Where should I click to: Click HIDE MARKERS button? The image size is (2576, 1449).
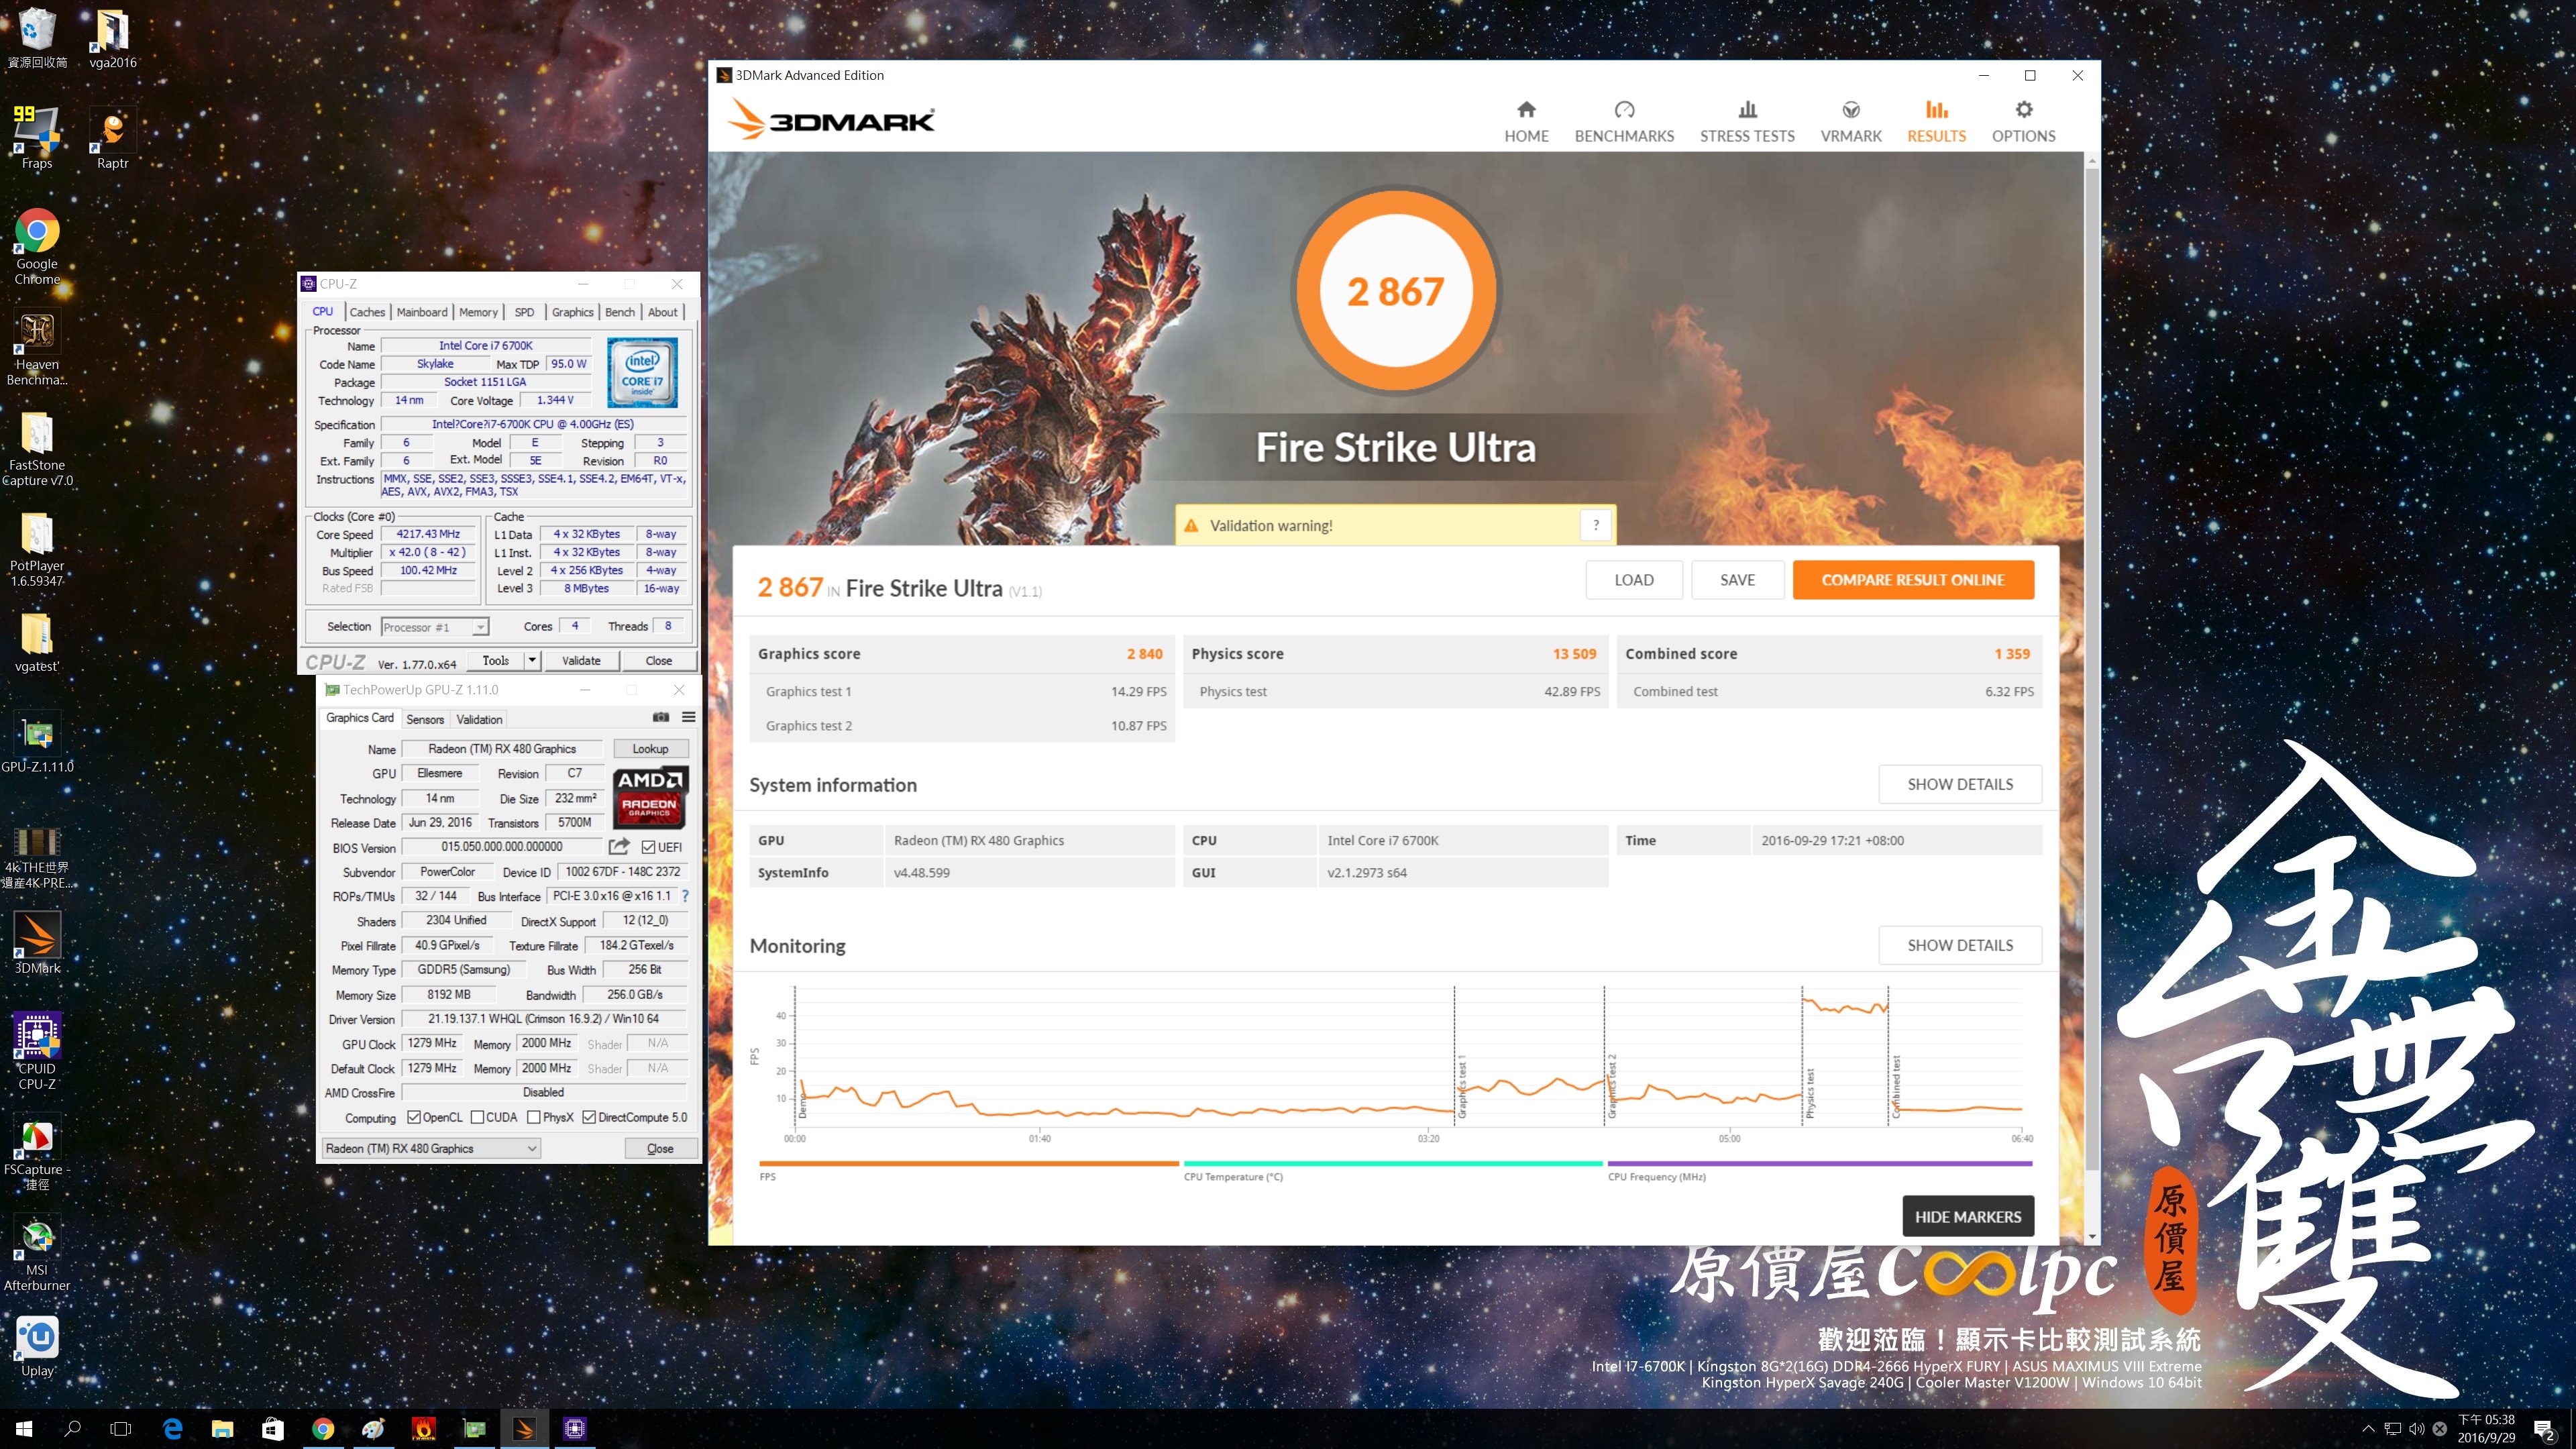(1967, 1217)
